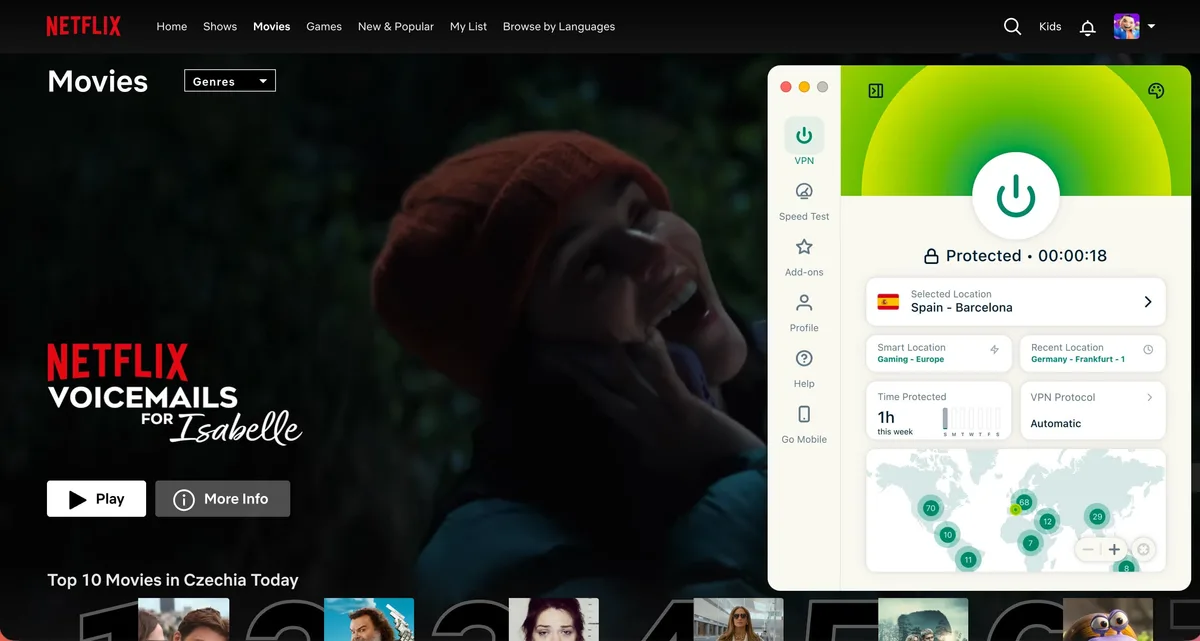
Task: Switch to Kids profile
Action: [x=1050, y=27]
